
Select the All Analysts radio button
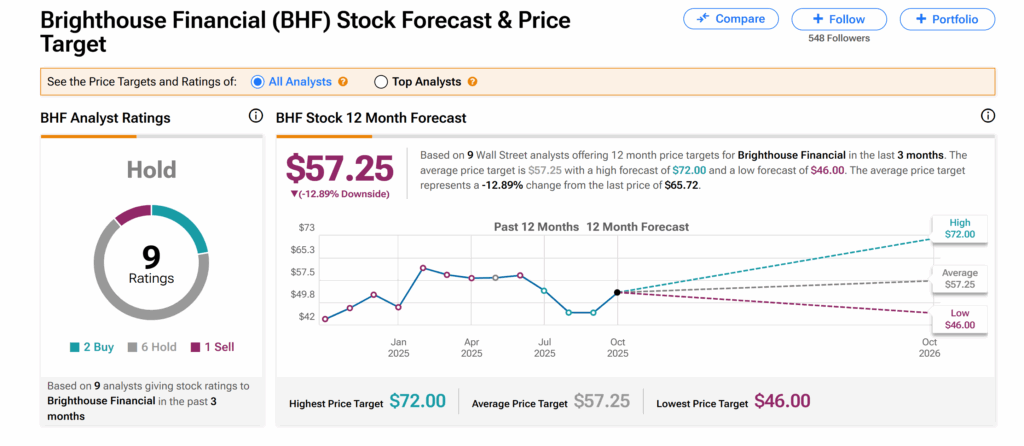tap(257, 82)
